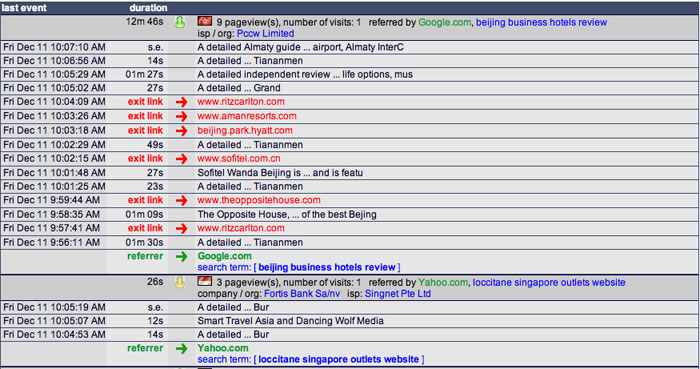Open the Fortis Bank Sa/nv organization link

point(302,294)
